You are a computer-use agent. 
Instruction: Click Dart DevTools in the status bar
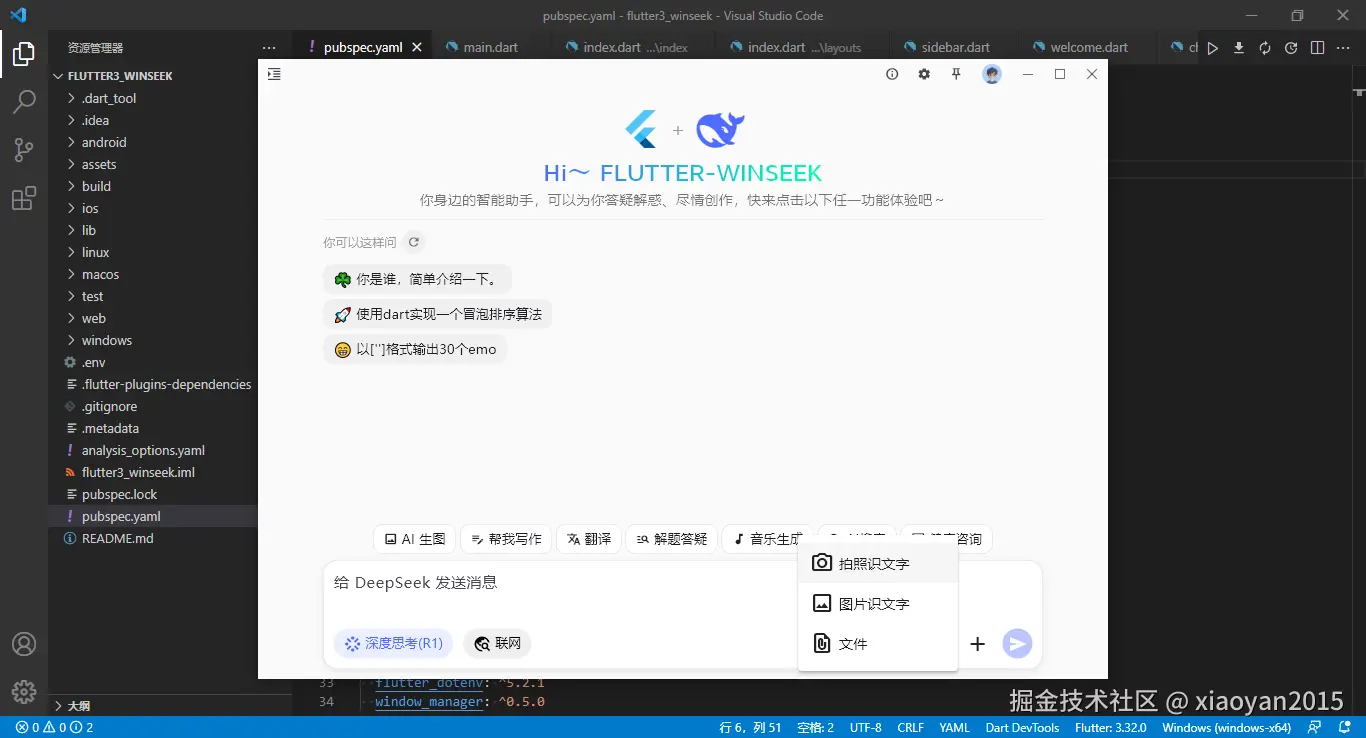1022,727
